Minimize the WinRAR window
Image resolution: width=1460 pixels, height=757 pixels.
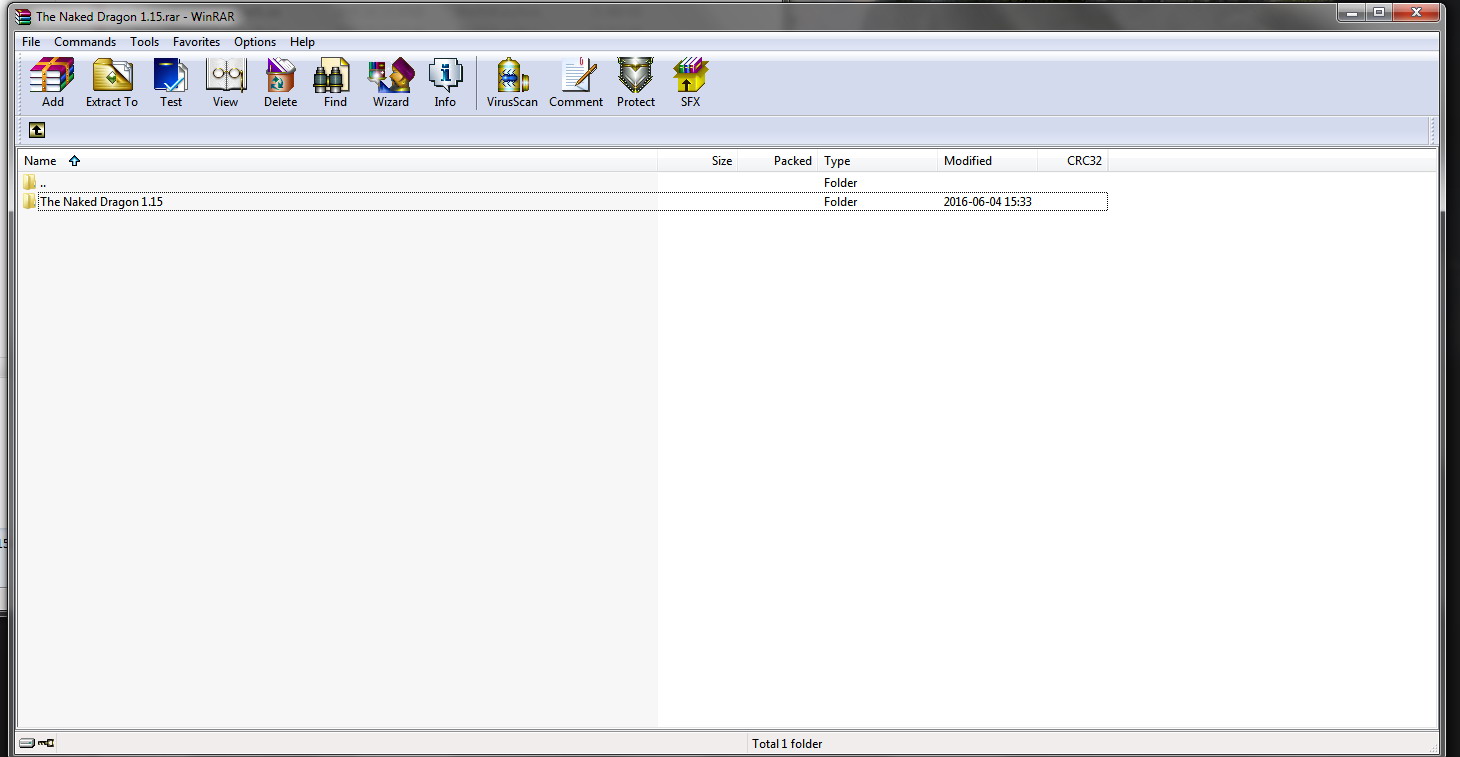click(x=1352, y=13)
